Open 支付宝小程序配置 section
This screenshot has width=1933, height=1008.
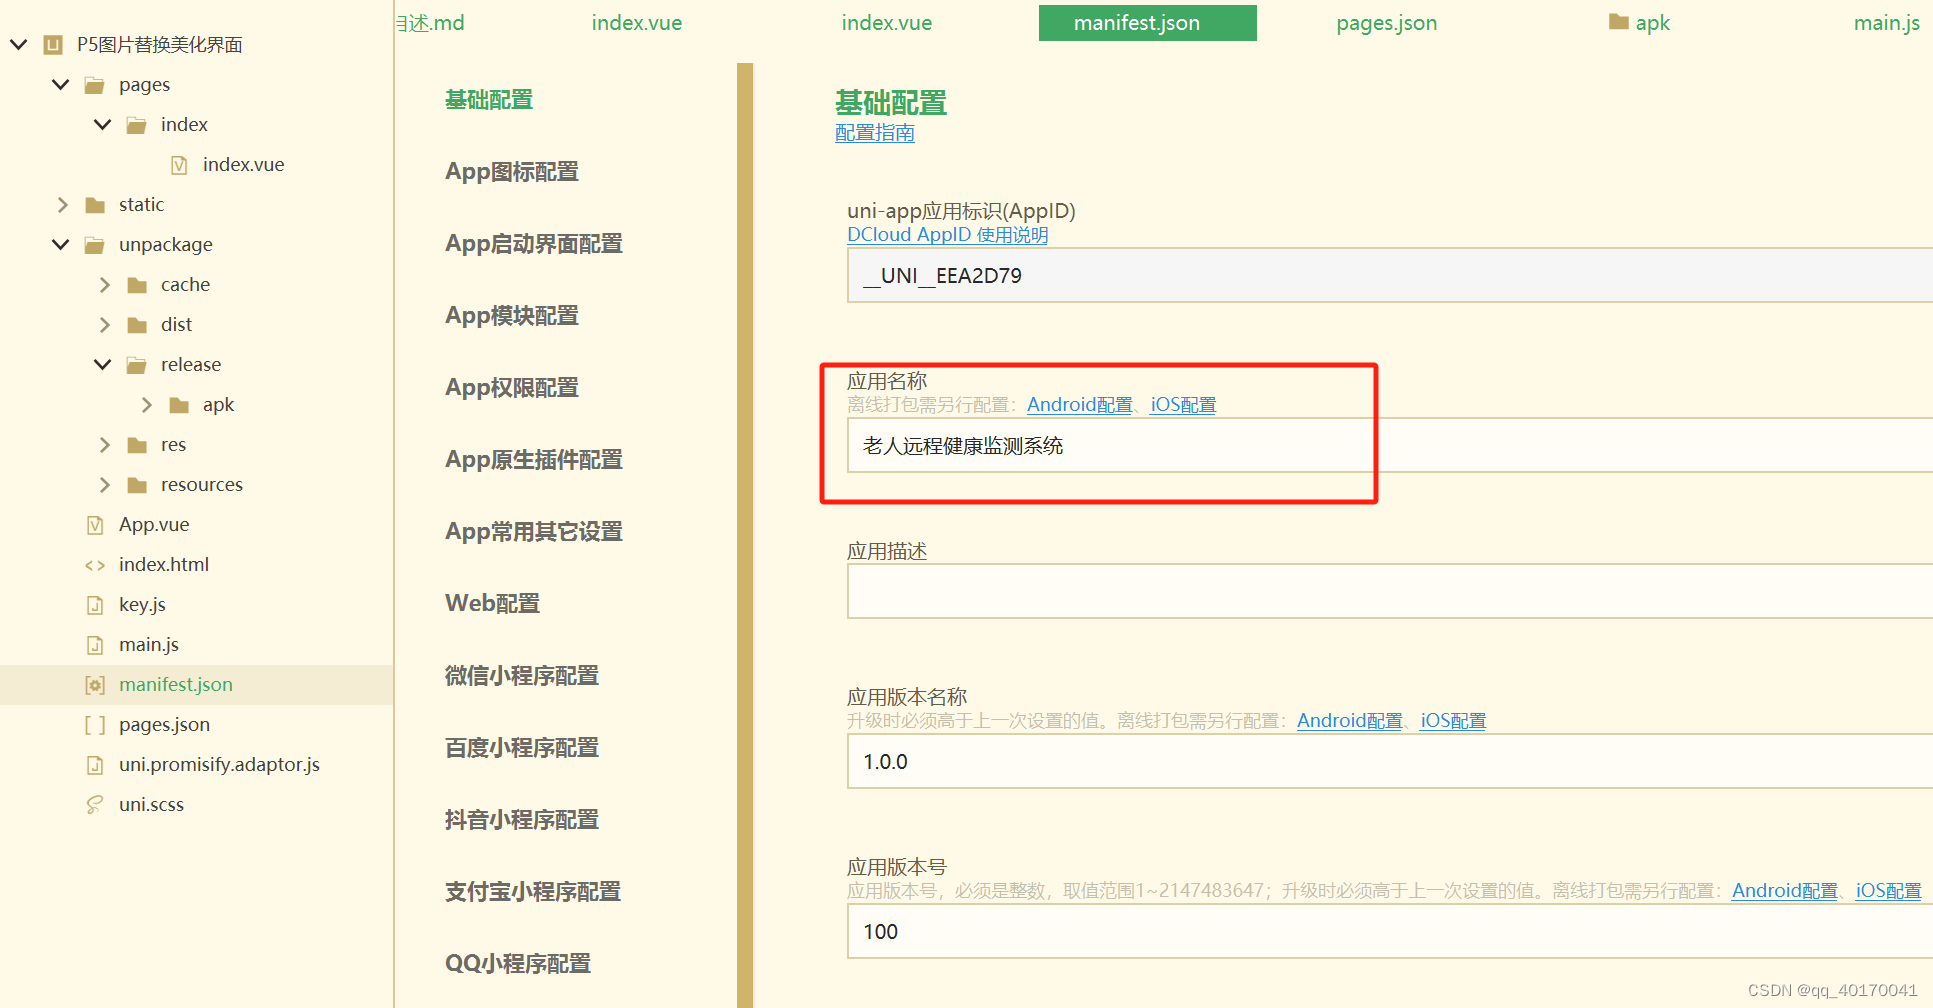533,892
